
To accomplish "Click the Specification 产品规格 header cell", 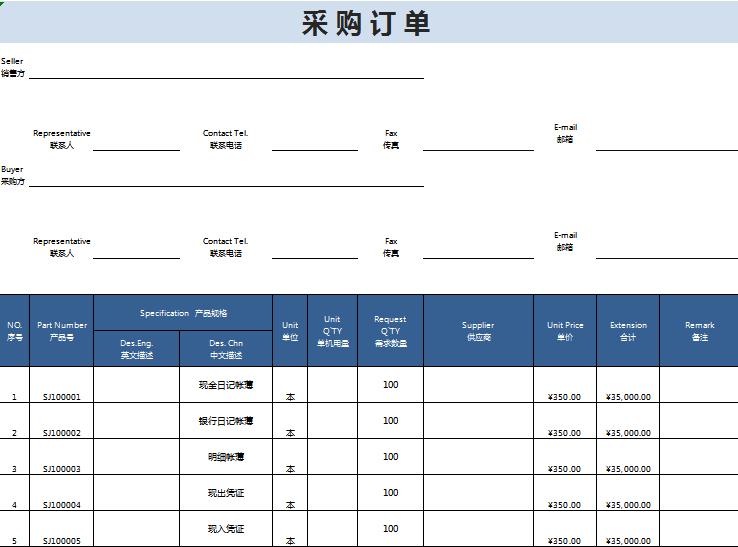I will (x=183, y=313).
